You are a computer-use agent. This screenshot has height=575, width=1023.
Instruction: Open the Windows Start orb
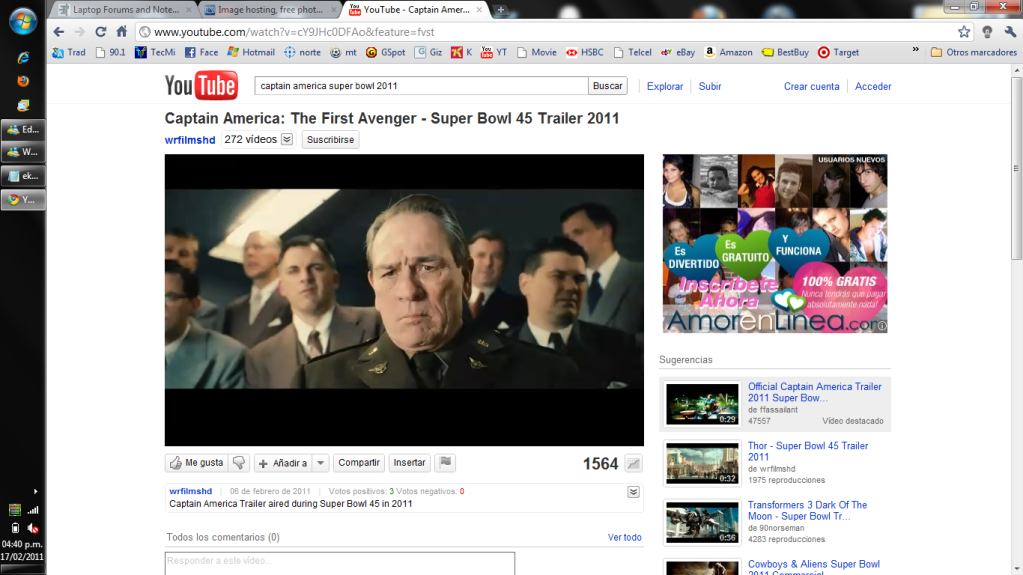(23, 21)
